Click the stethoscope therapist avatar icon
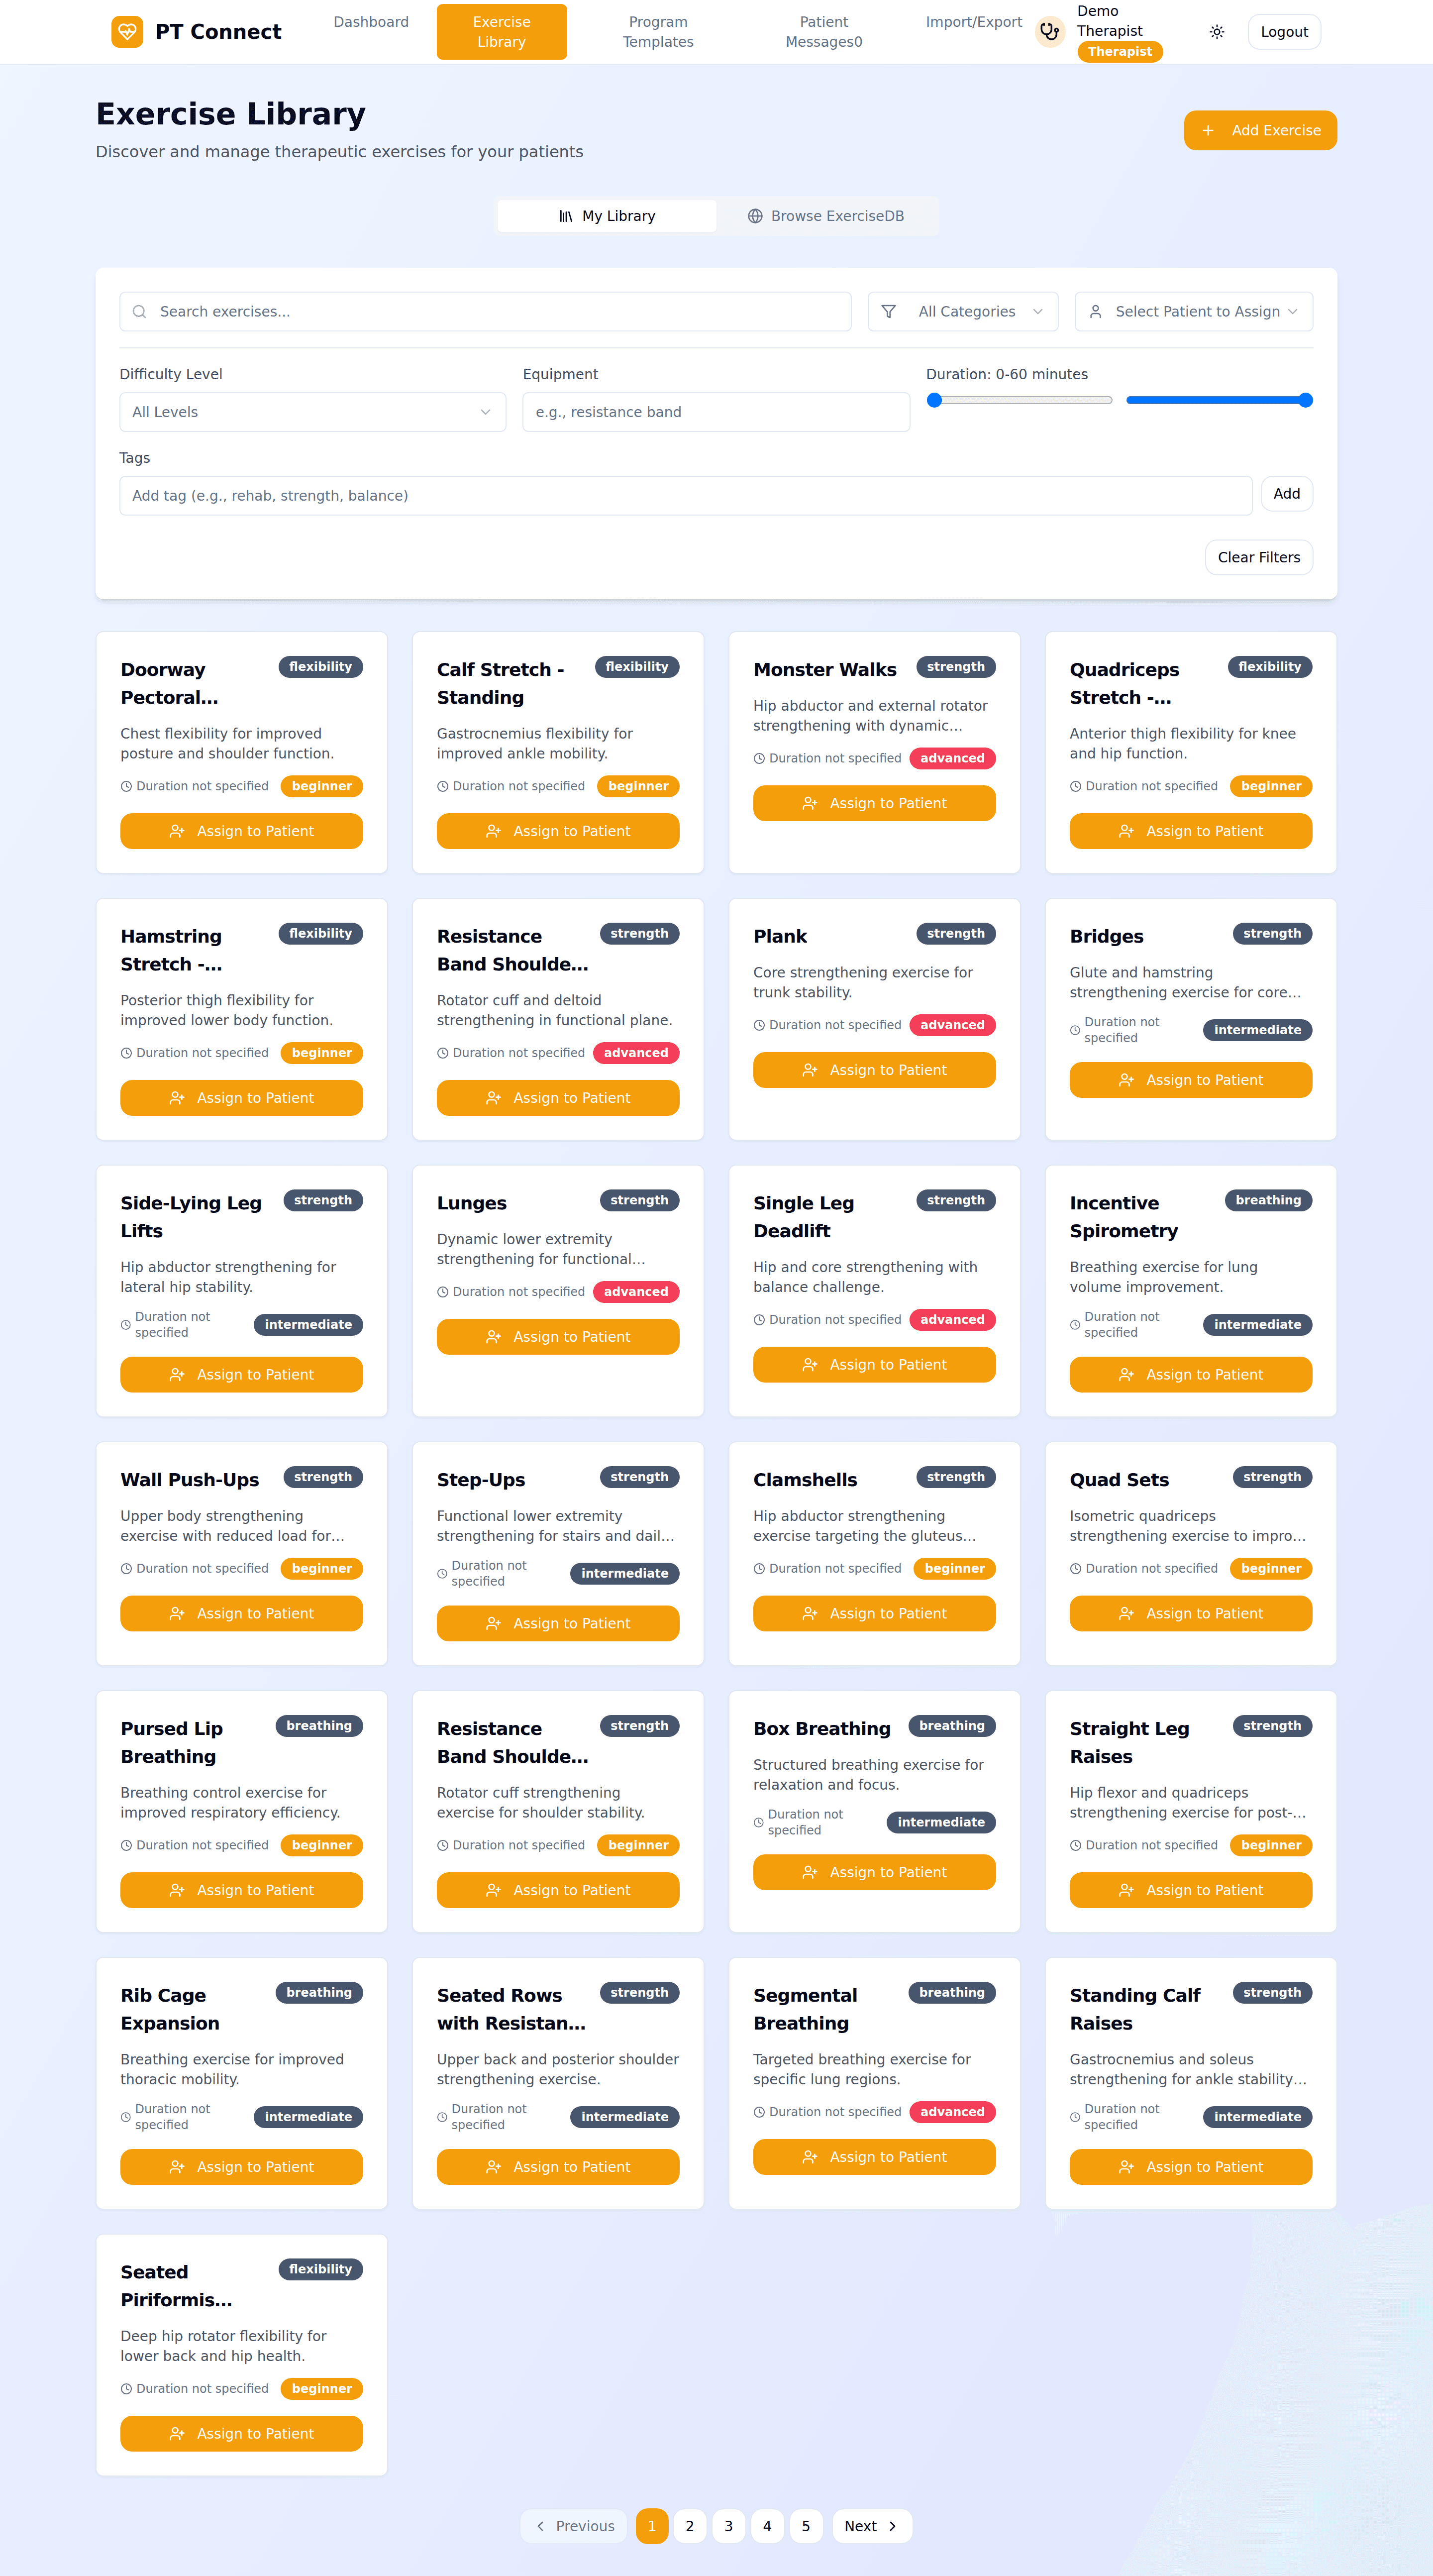 (x=1049, y=32)
